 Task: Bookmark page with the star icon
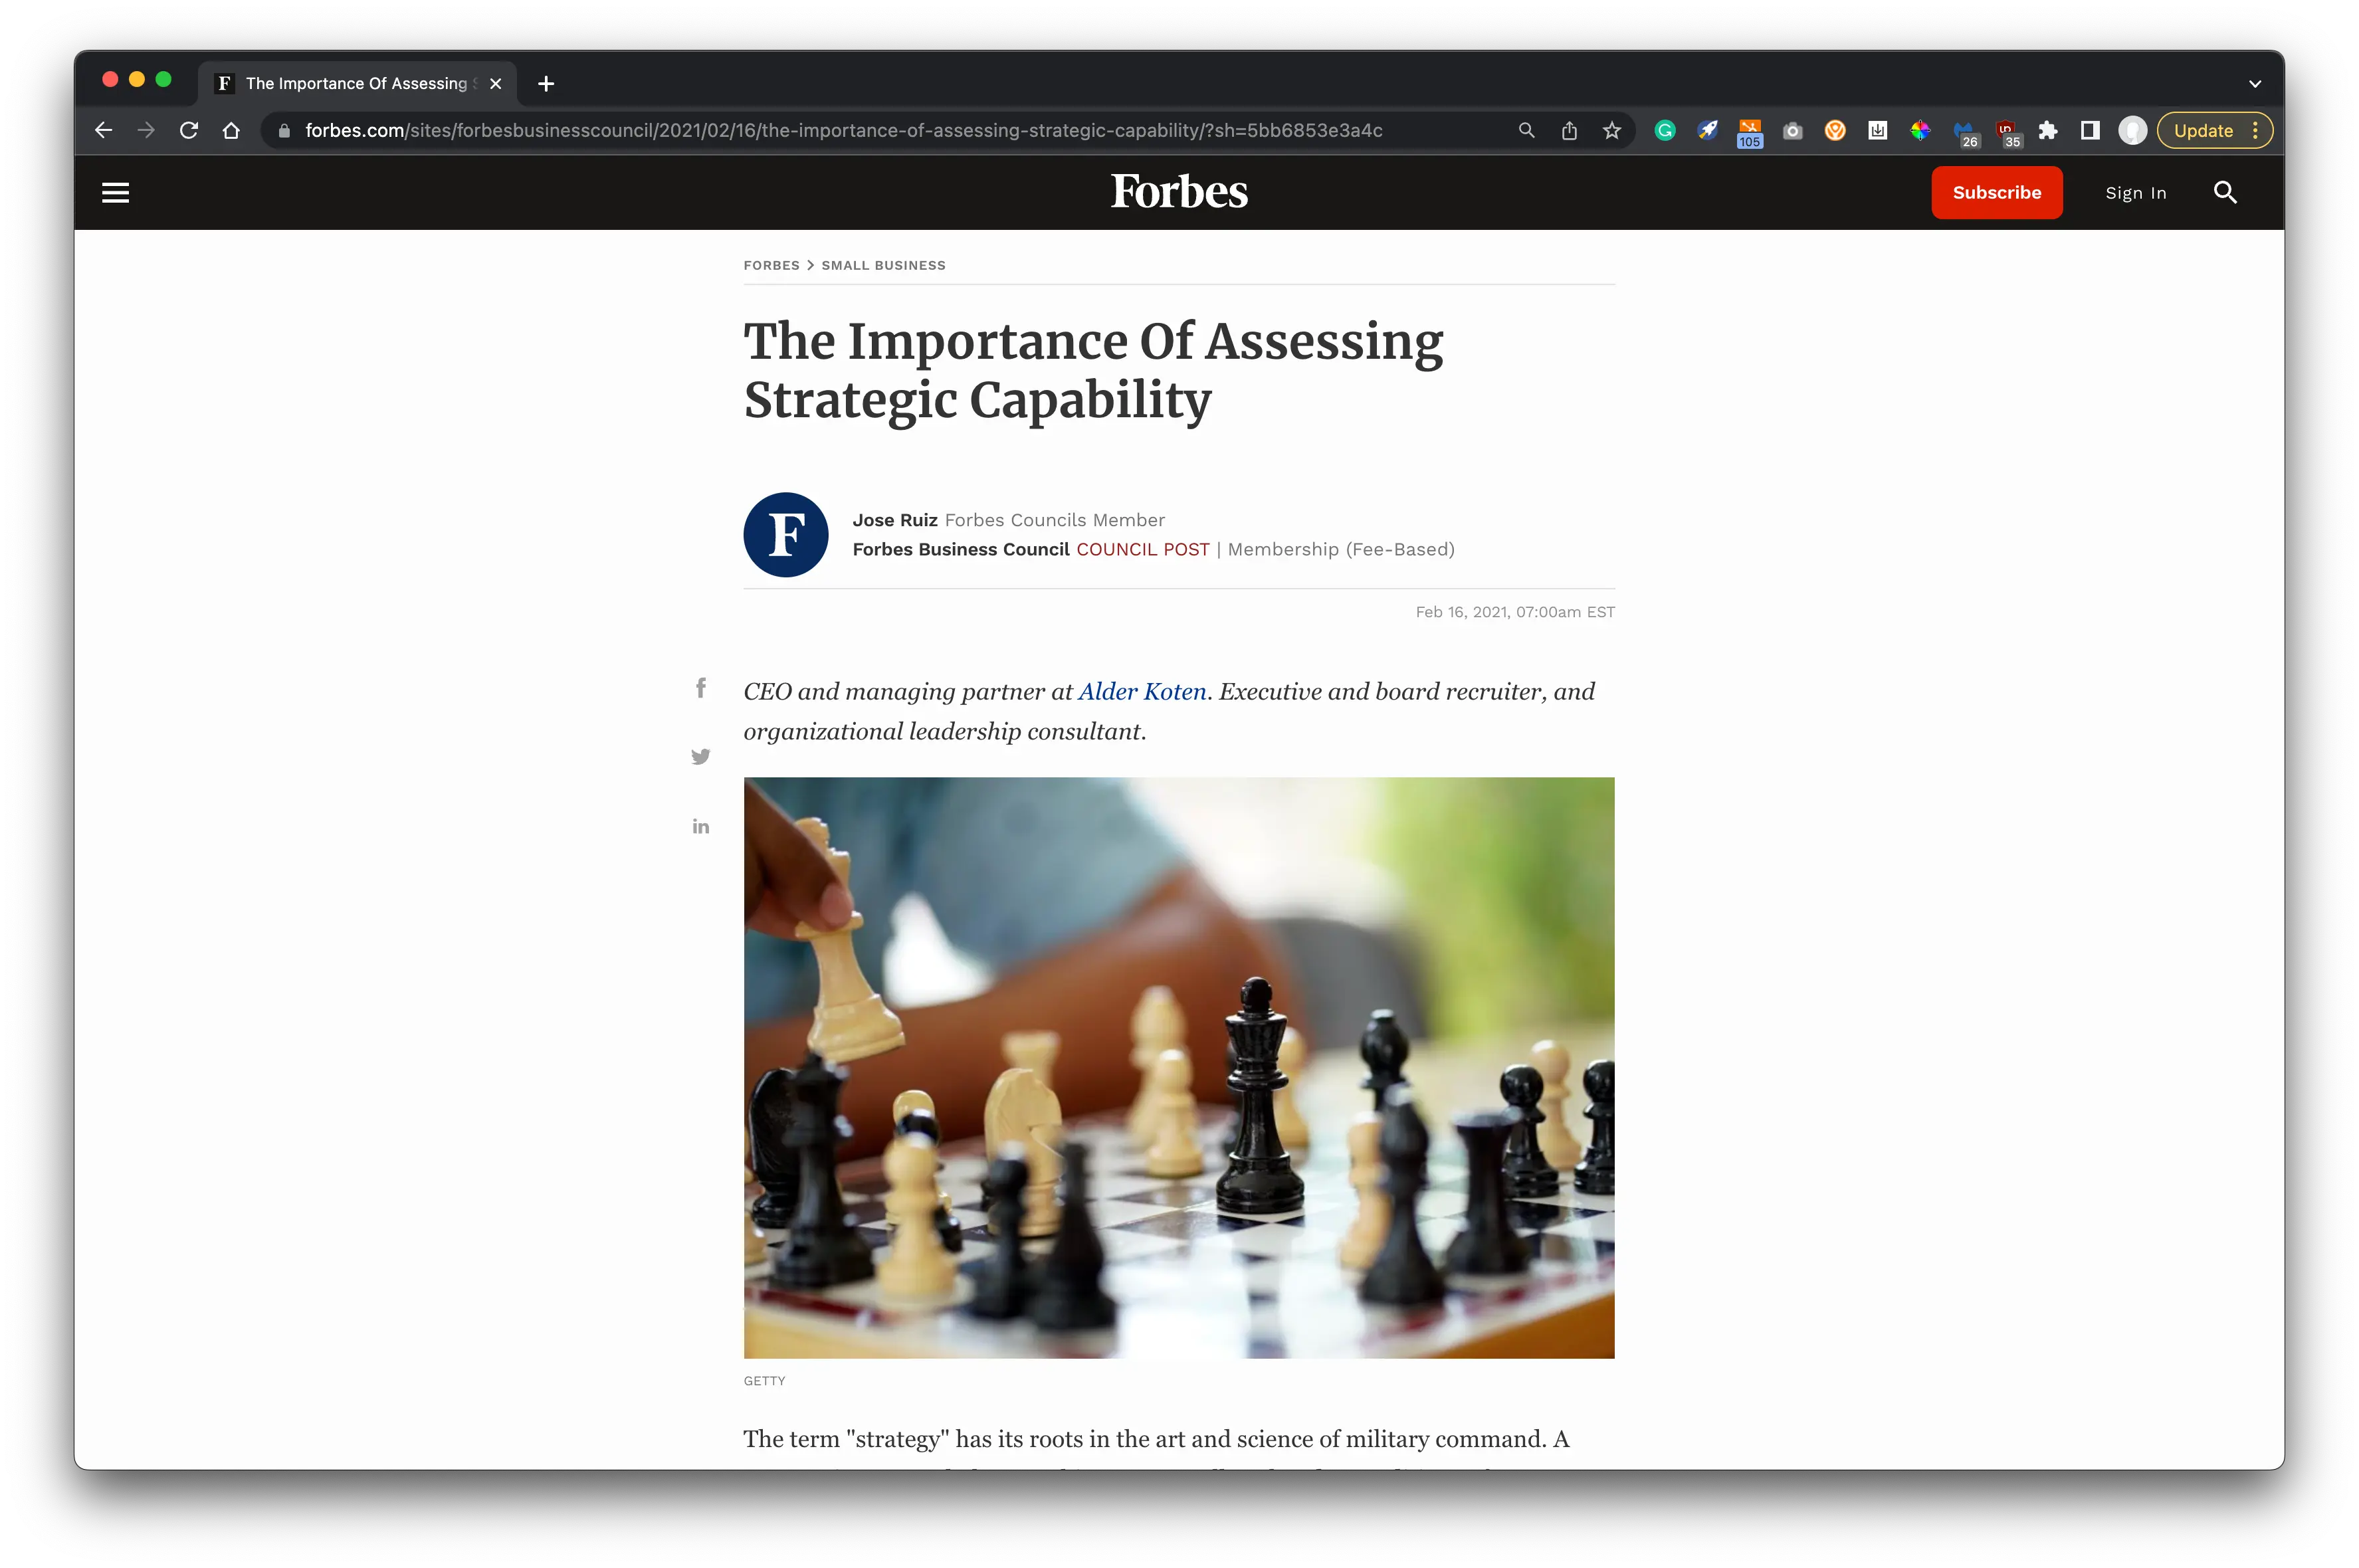tap(1611, 131)
